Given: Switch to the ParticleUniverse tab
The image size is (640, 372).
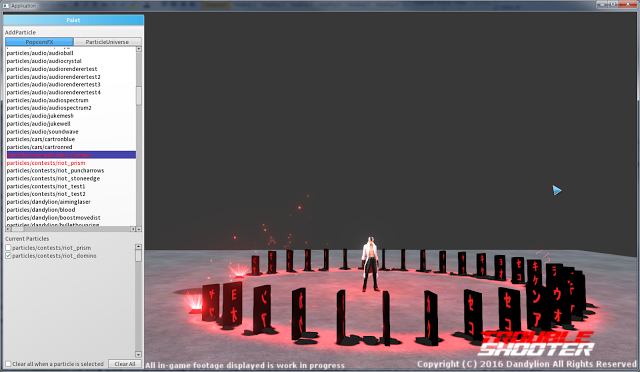Looking at the screenshot, I should tap(107, 42).
